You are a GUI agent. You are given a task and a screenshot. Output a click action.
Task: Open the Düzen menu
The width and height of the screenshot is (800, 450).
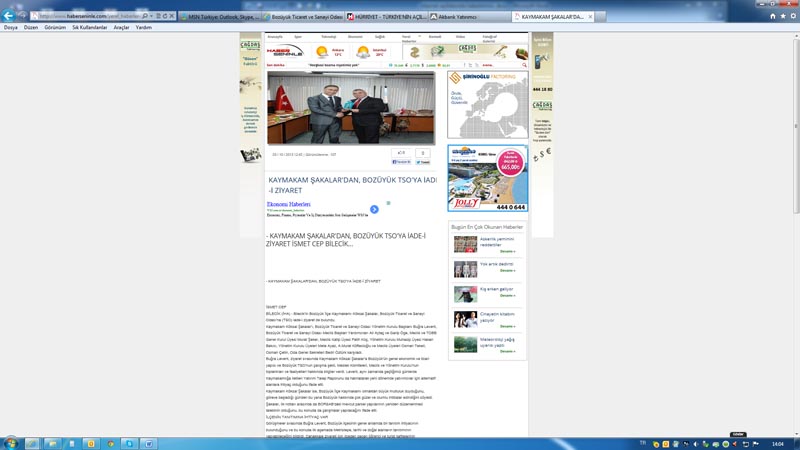(x=31, y=28)
